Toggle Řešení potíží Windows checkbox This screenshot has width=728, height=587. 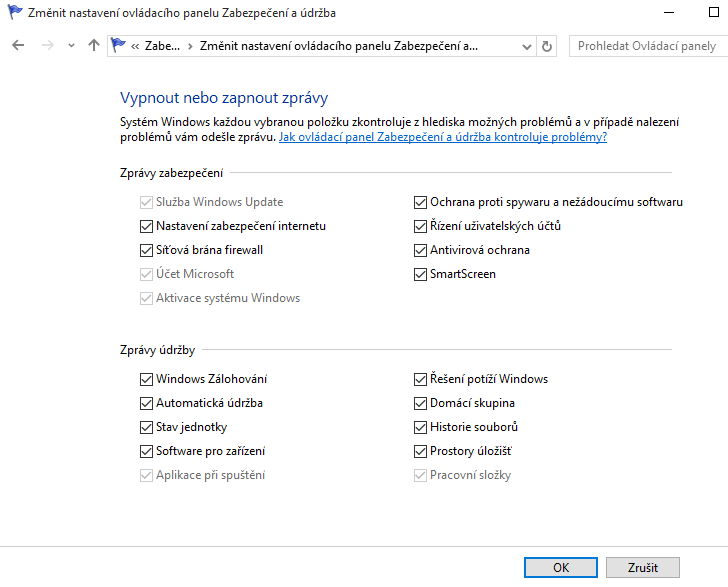[420, 379]
